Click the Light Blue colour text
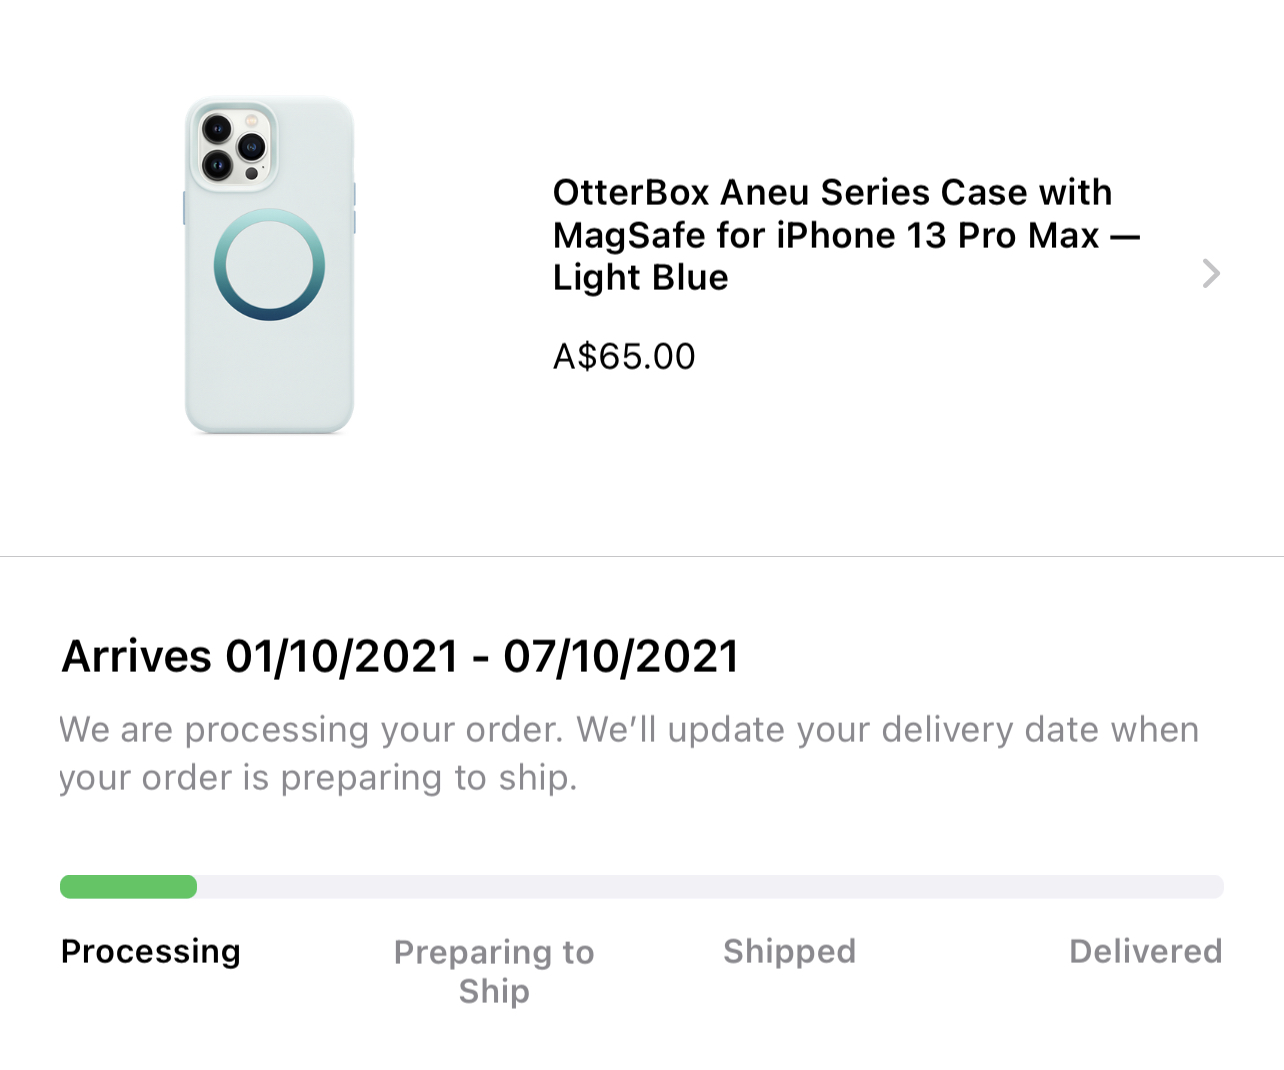This screenshot has width=1284, height=1070. point(640,277)
